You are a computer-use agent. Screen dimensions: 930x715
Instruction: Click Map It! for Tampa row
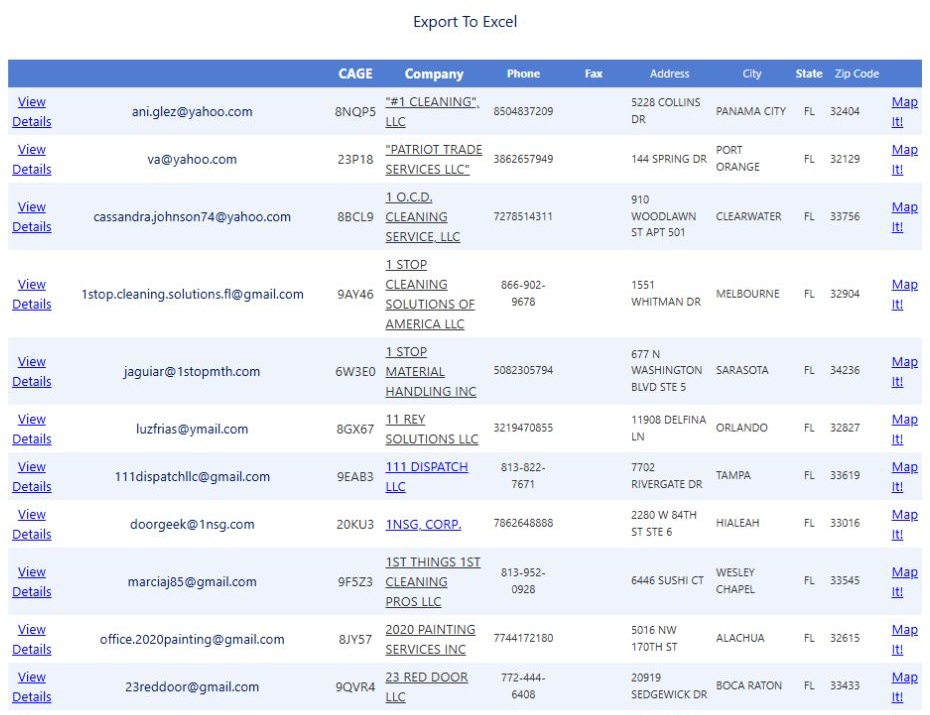[x=904, y=477]
